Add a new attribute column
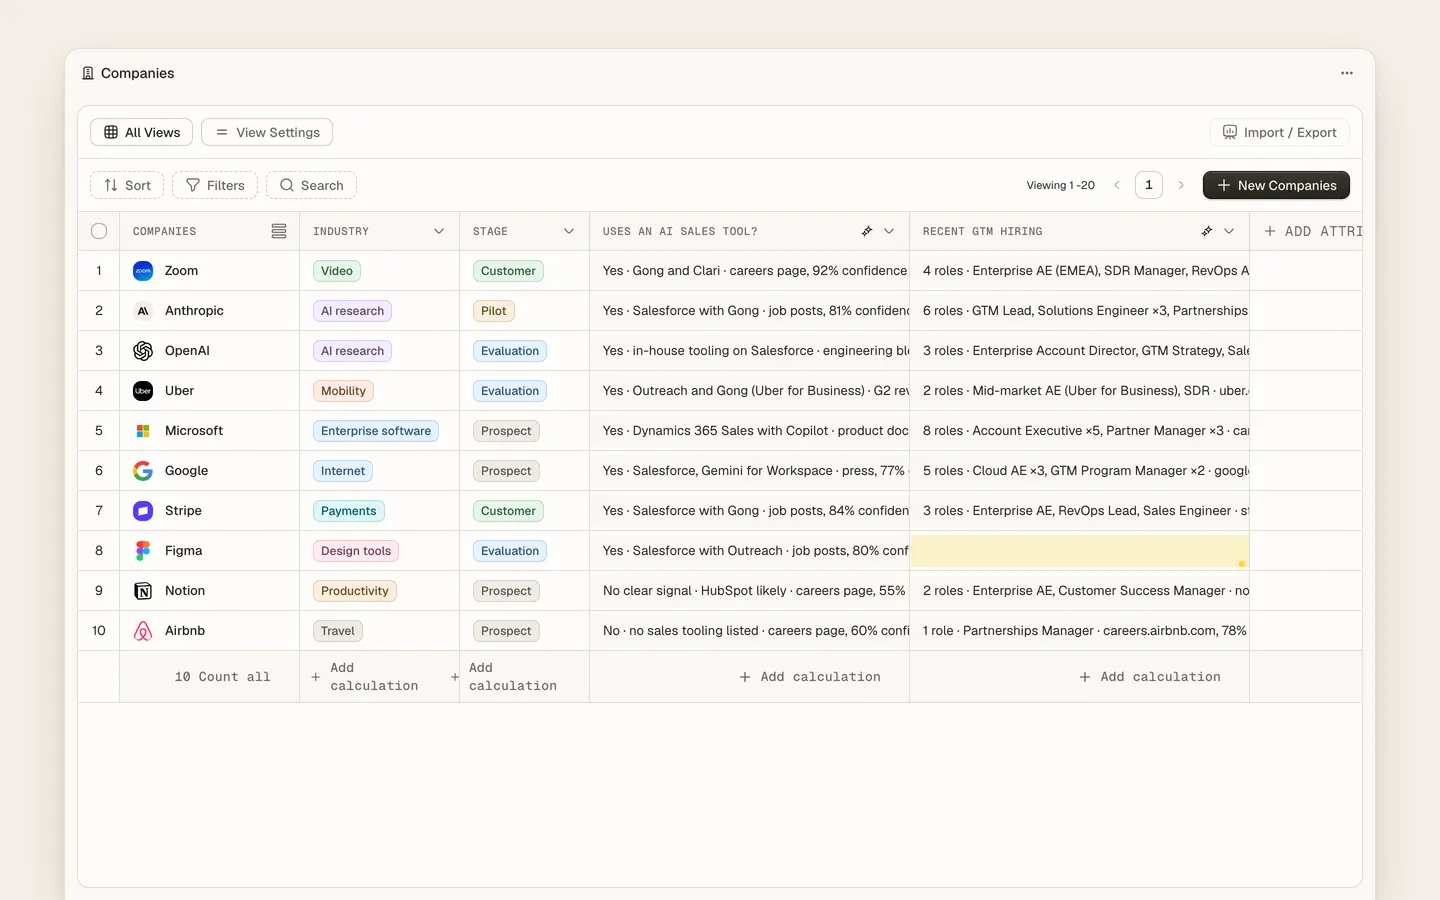 coord(1312,231)
